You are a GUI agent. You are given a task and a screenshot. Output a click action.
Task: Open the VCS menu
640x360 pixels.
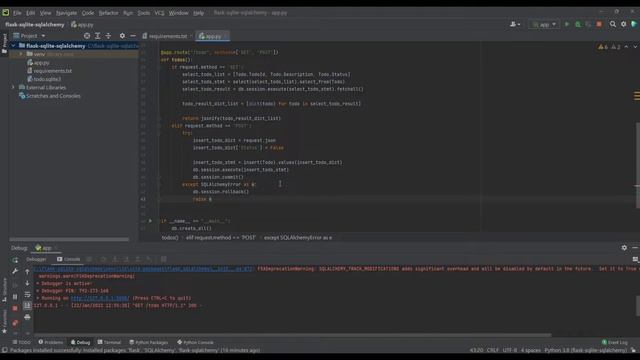coord(159,13)
